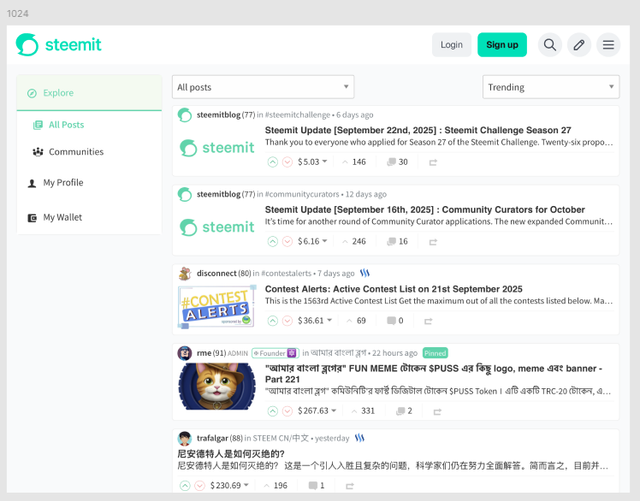Upvote the Contest Alerts post
The width and height of the screenshot is (640, 501).
tap(272, 321)
